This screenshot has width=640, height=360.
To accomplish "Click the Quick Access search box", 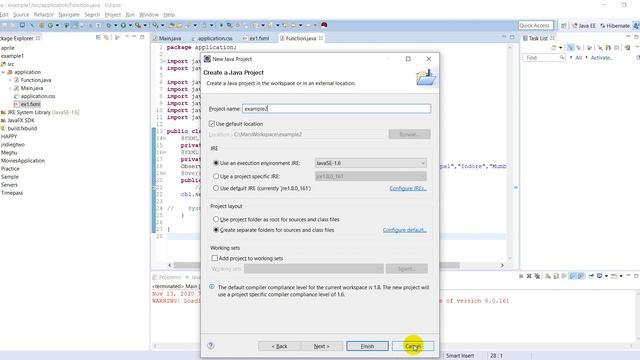I will (536, 25).
